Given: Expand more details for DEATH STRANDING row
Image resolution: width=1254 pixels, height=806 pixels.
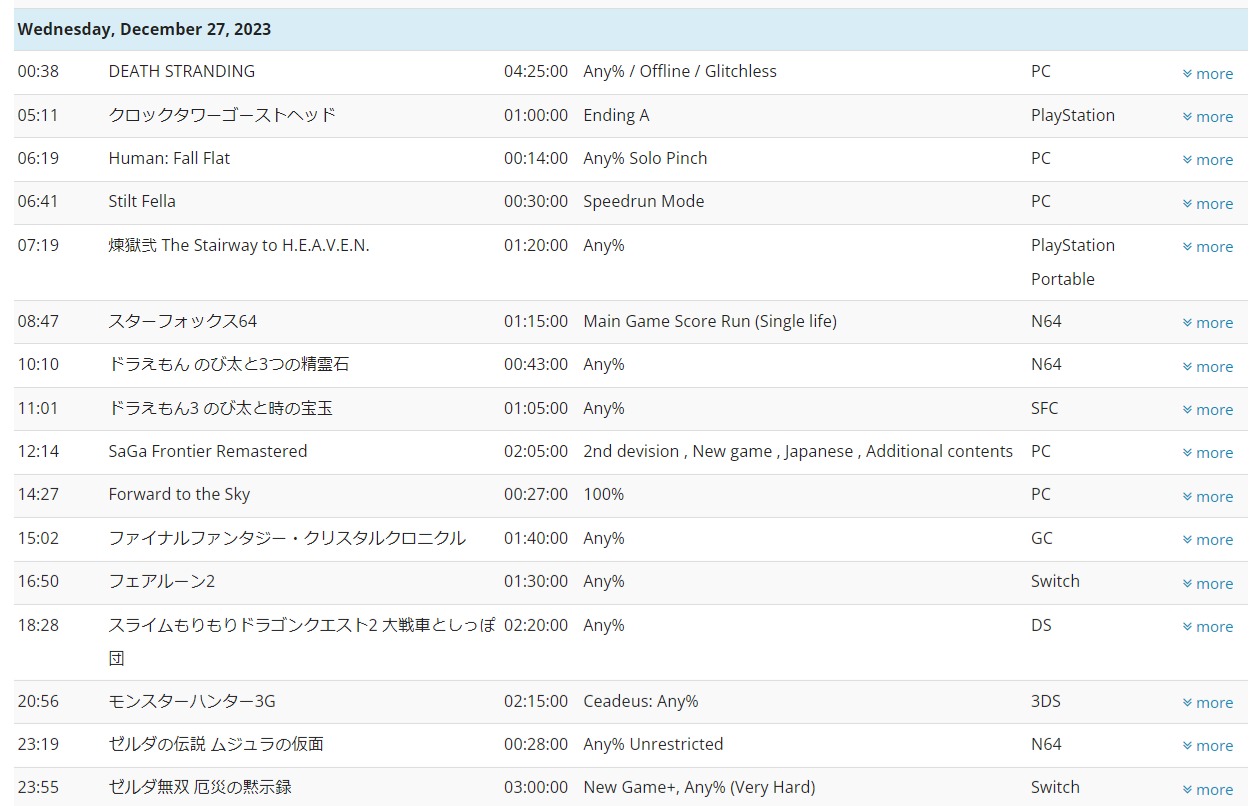Looking at the screenshot, I should coord(1207,73).
